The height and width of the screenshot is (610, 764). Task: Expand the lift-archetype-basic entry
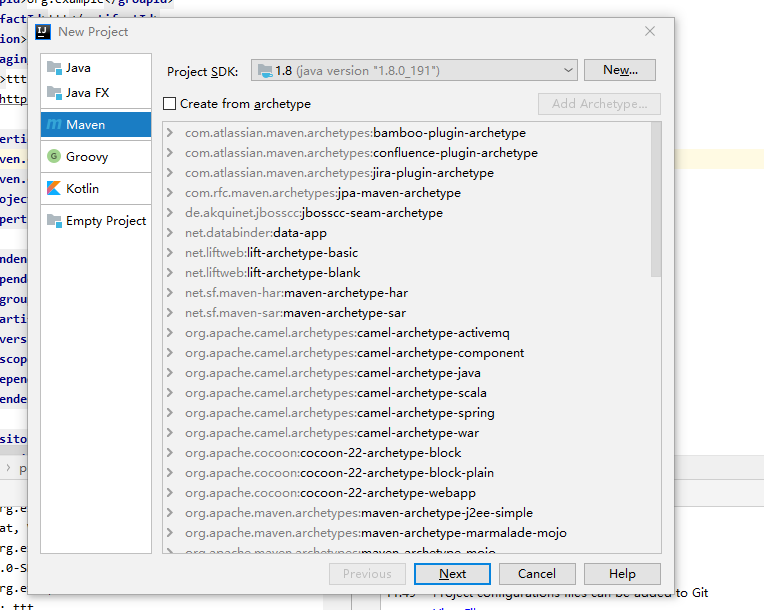click(x=170, y=252)
